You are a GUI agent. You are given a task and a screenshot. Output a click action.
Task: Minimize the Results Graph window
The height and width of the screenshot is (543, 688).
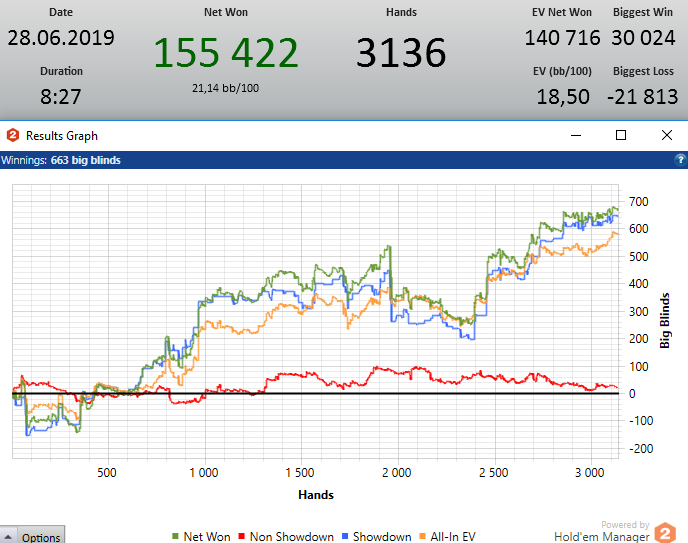pyautogui.click(x=576, y=136)
